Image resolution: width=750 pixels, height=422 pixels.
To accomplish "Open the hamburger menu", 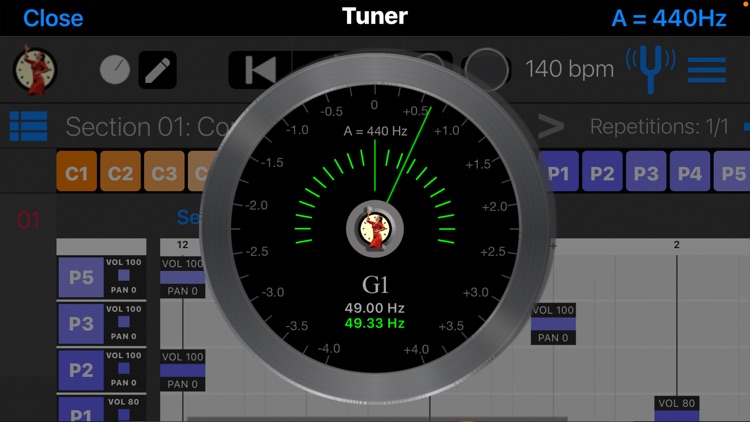I will click(707, 70).
